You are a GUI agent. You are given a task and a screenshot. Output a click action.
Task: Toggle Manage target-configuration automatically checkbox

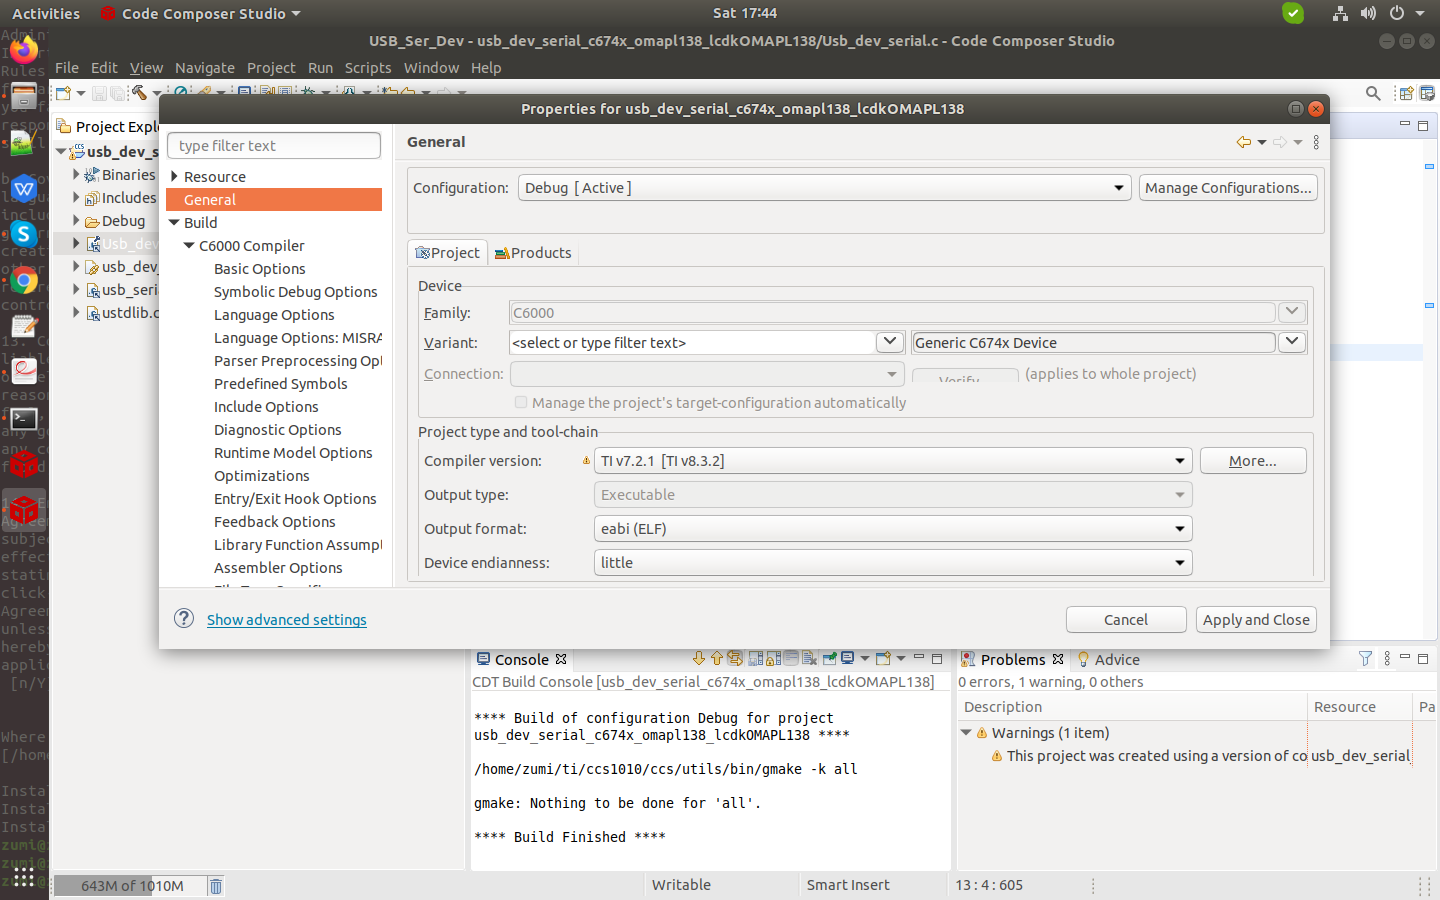[x=521, y=402]
